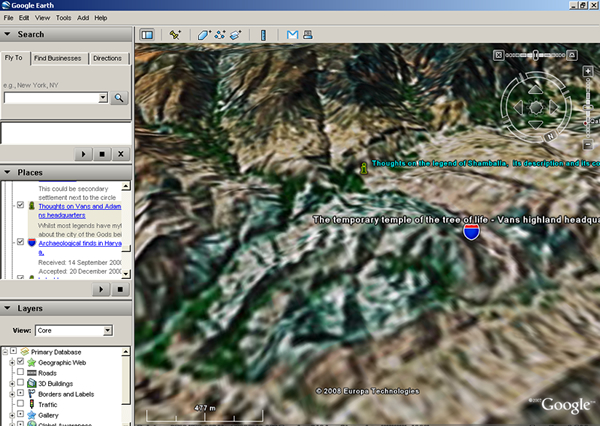Viewport: 600px width, 426px height.
Task: Click the compass look-down arrow
Action: pos(535,124)
